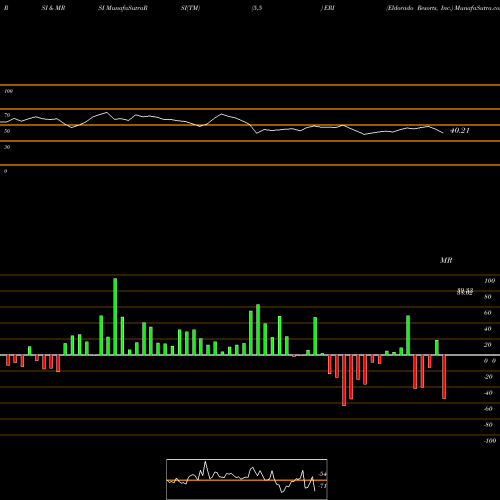
Task: Click the MR axis label -20
Action: pyautogui.click(x=488, y=377)
